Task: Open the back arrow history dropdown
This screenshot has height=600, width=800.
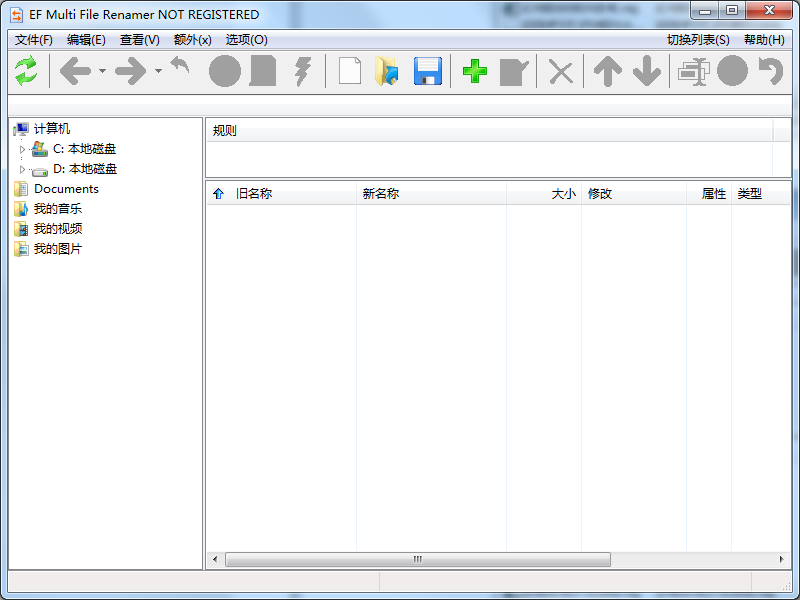Action: [x=102, y=71]
